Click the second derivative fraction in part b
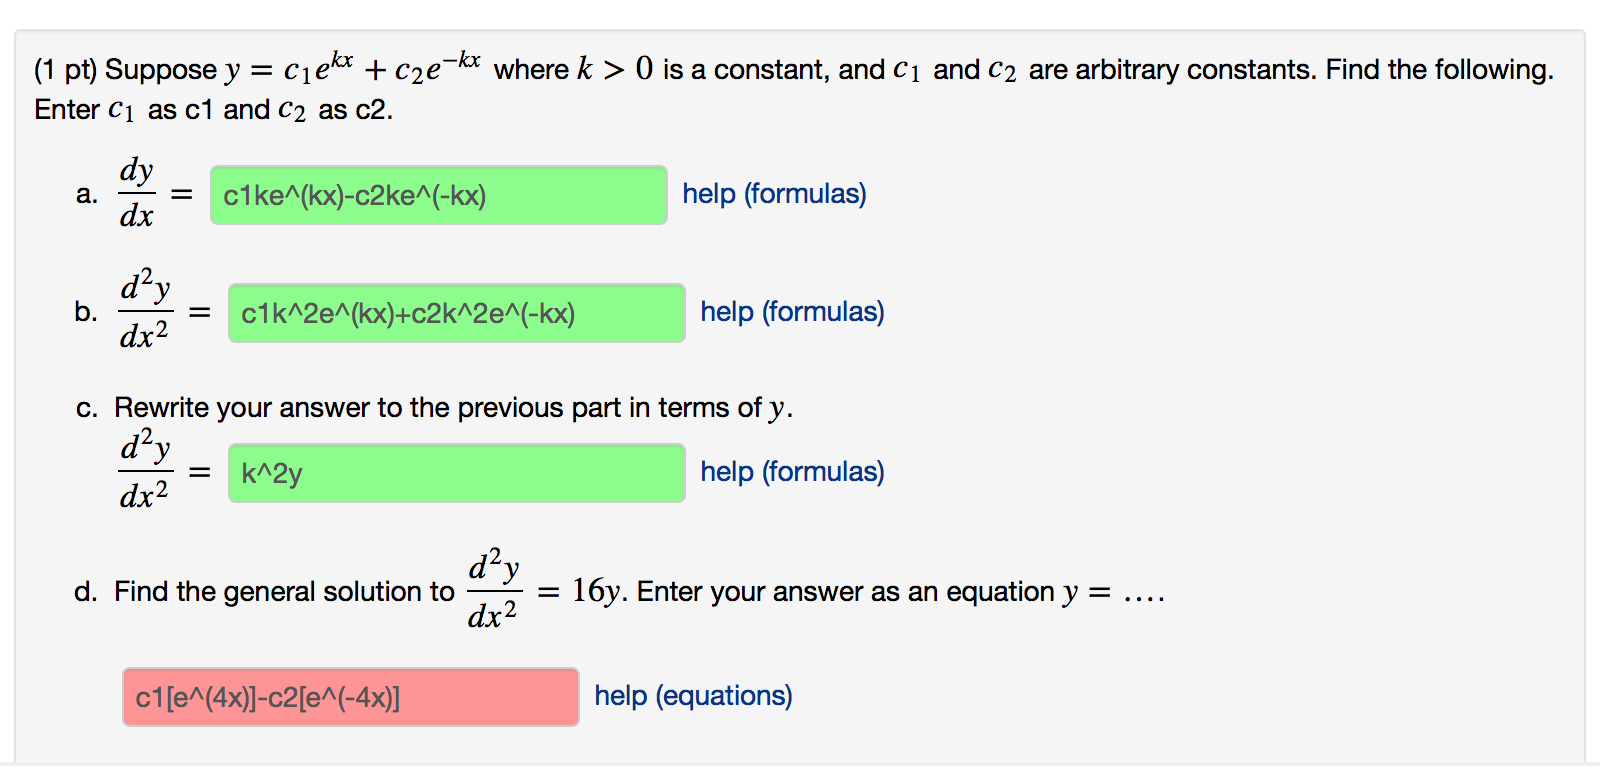The height and width of the screenshot is (780, 1600). [145, 311]
